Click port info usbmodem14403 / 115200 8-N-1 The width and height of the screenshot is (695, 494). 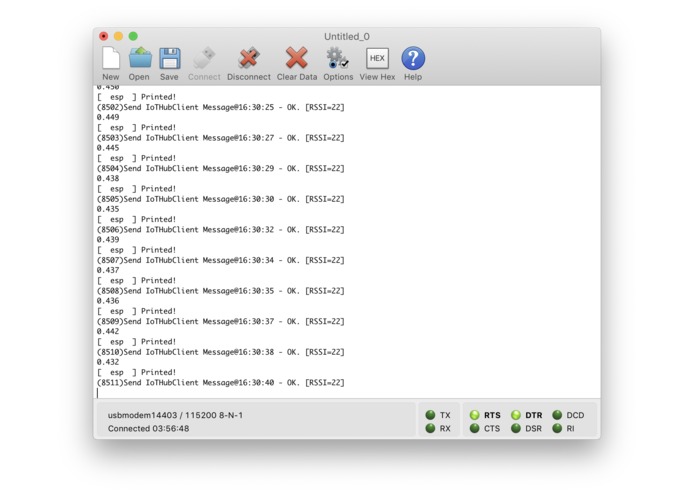click(x=175, y=415)
